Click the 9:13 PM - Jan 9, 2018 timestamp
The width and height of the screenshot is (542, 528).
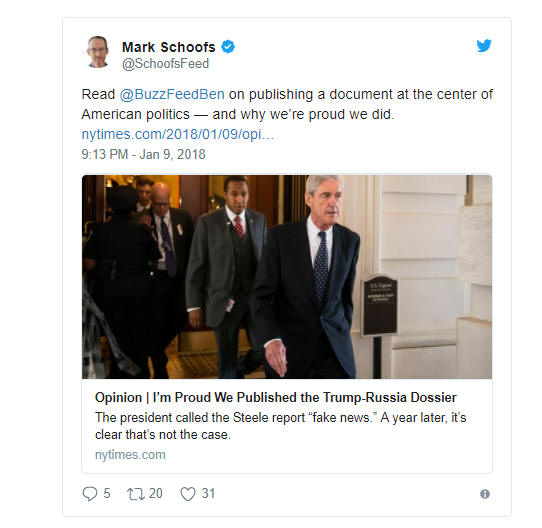tap(143, 154)
